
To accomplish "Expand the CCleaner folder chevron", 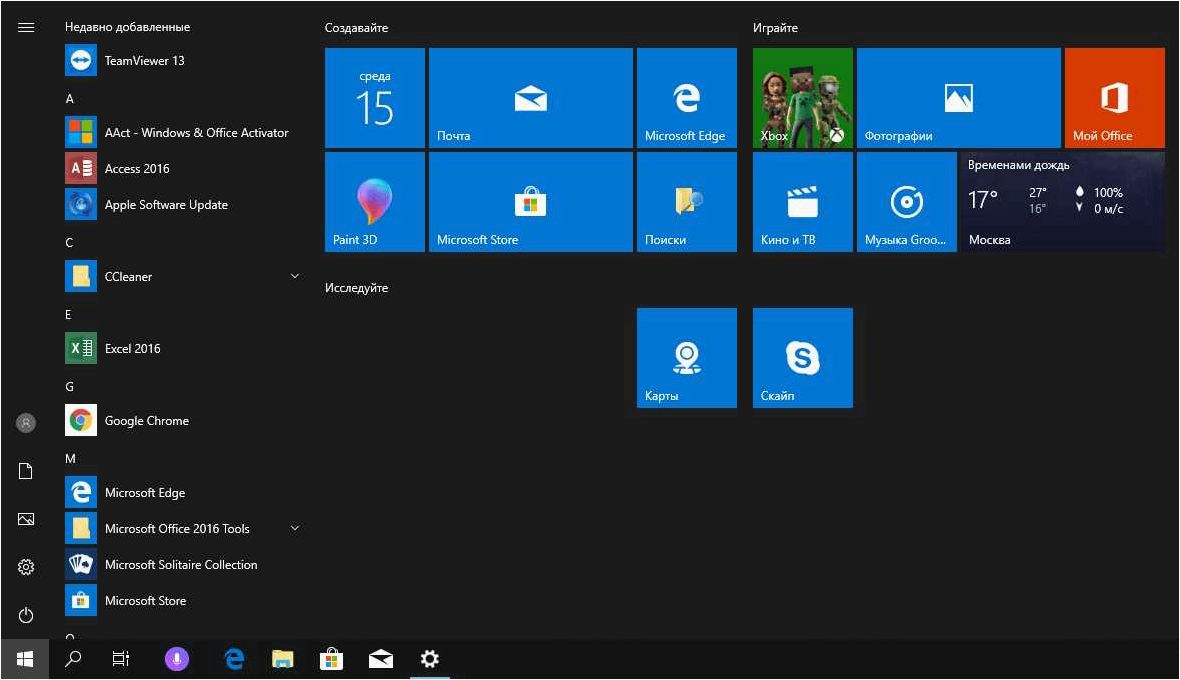I will pyautogui.click(x=295, y=276).
